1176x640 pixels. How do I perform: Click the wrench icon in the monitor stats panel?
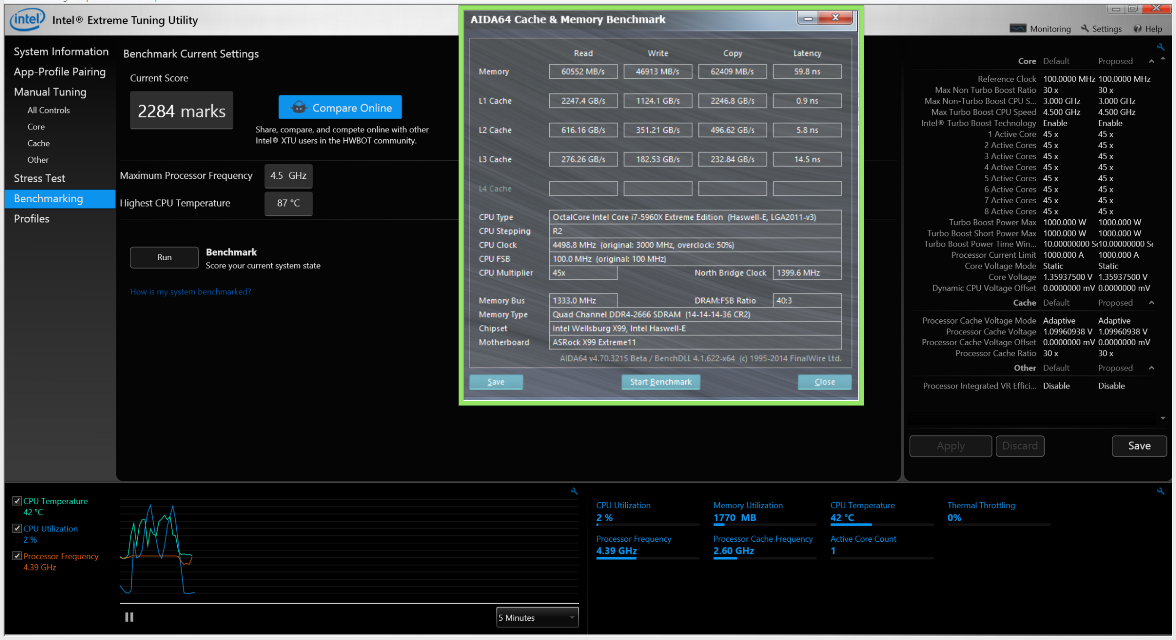1160,491
